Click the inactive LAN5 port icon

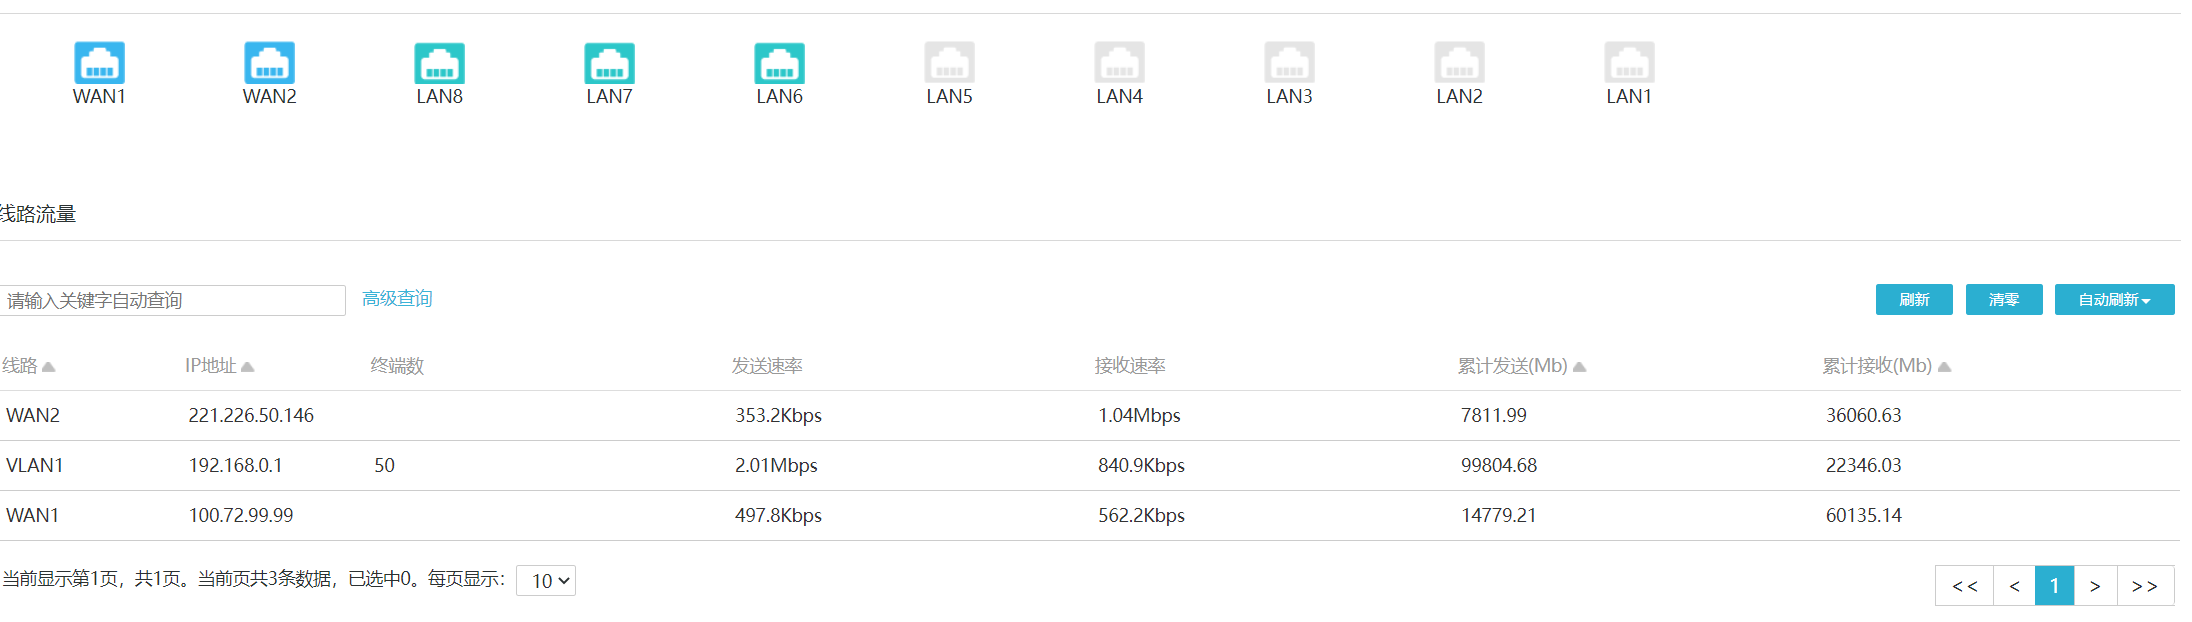(x=949, y=63)
